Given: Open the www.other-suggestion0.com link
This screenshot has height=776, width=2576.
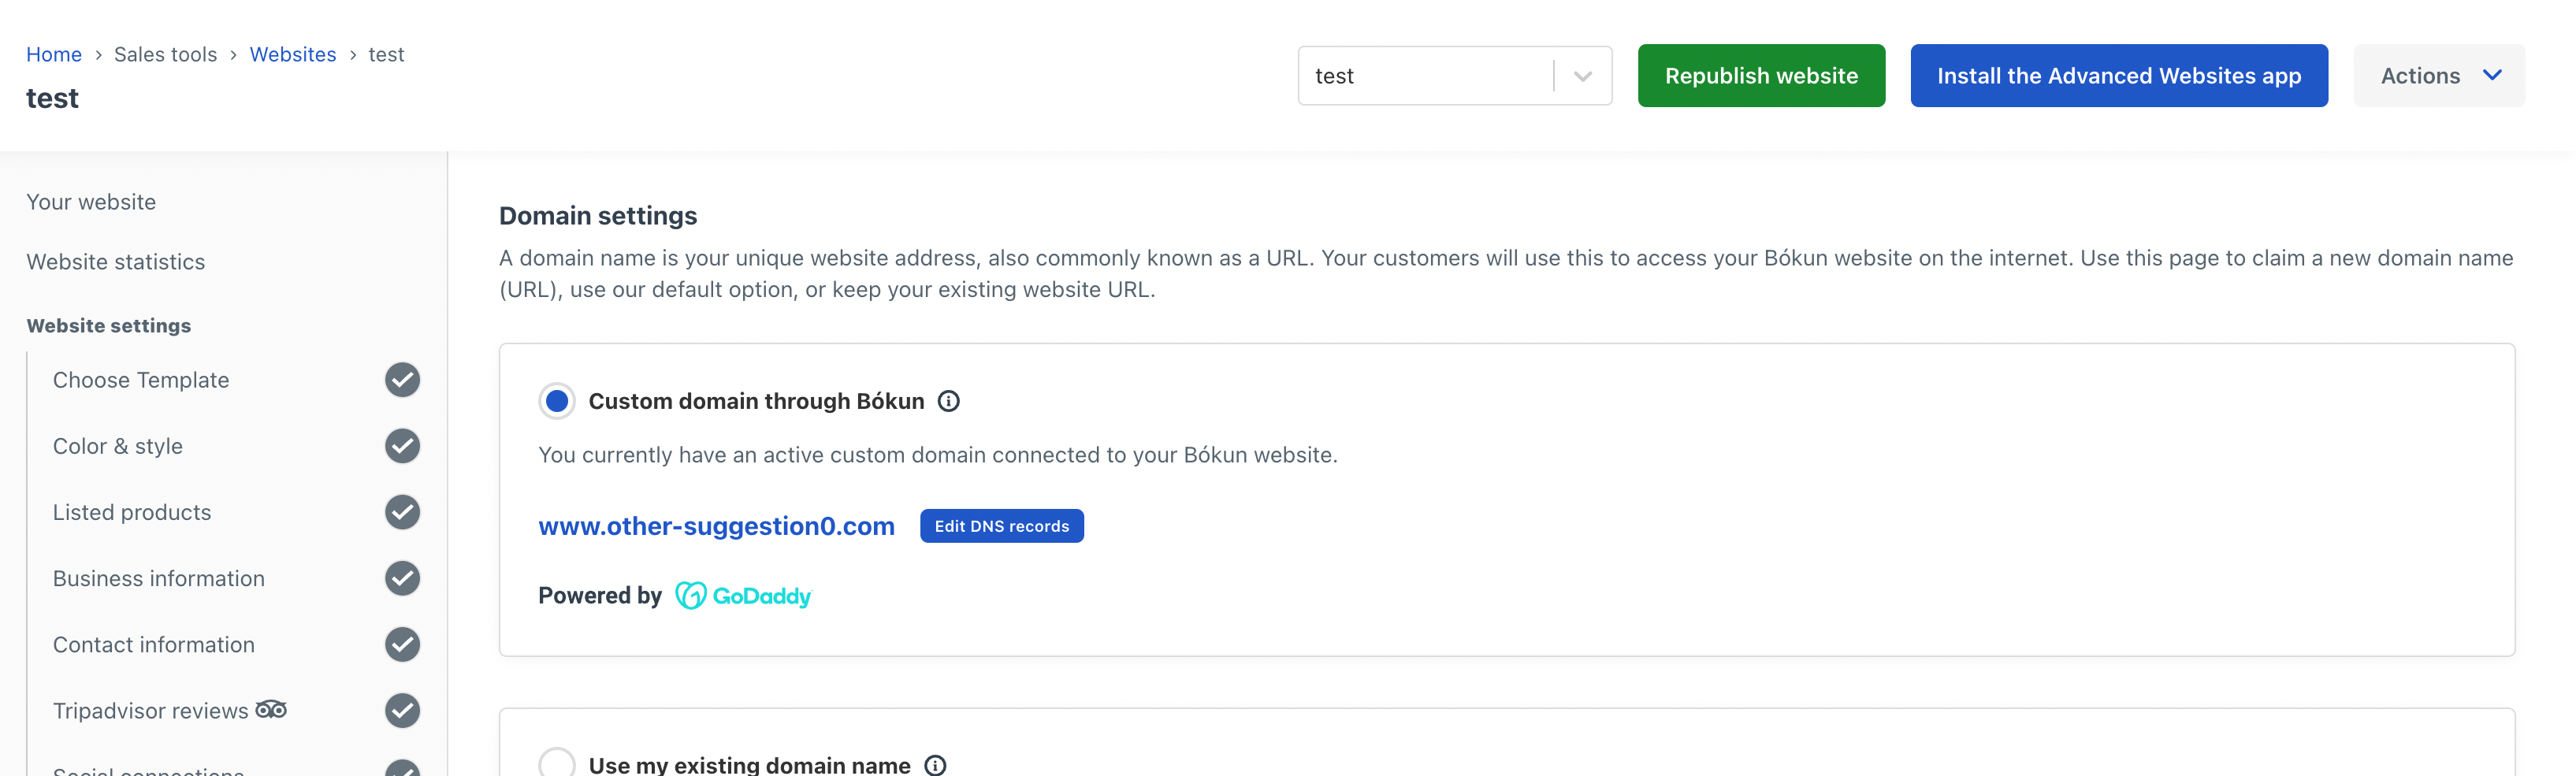Looking at the screenshot, I should point(716,526).
